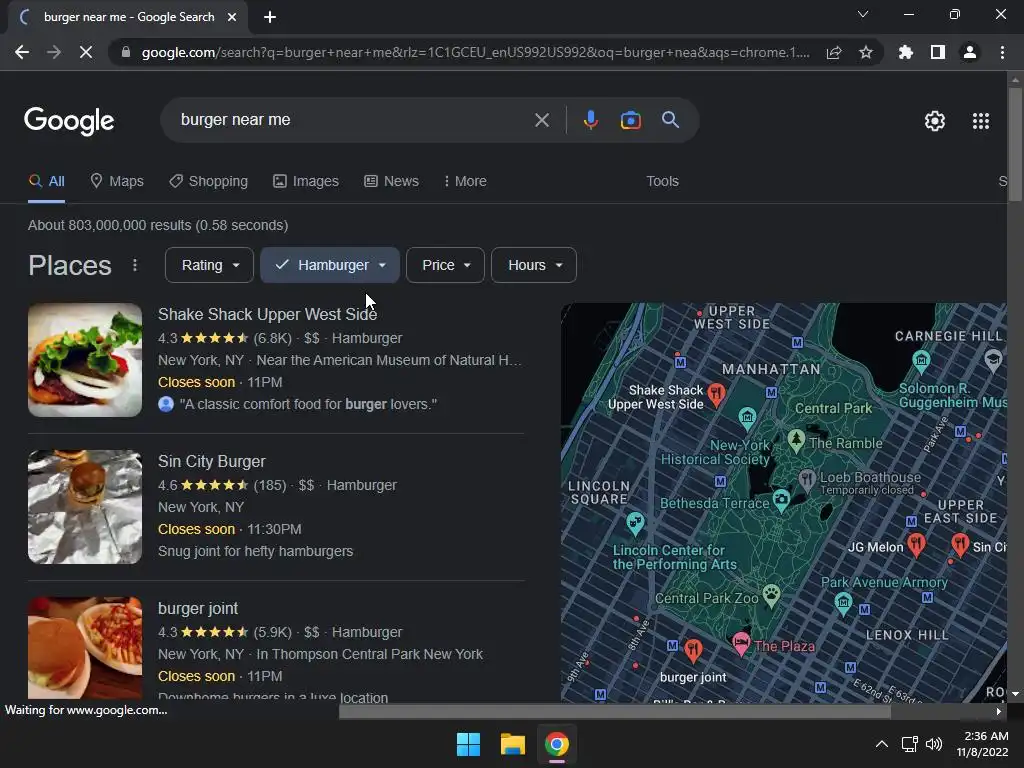Click the Google logo
1024x768 pixels.
[69, 121]
